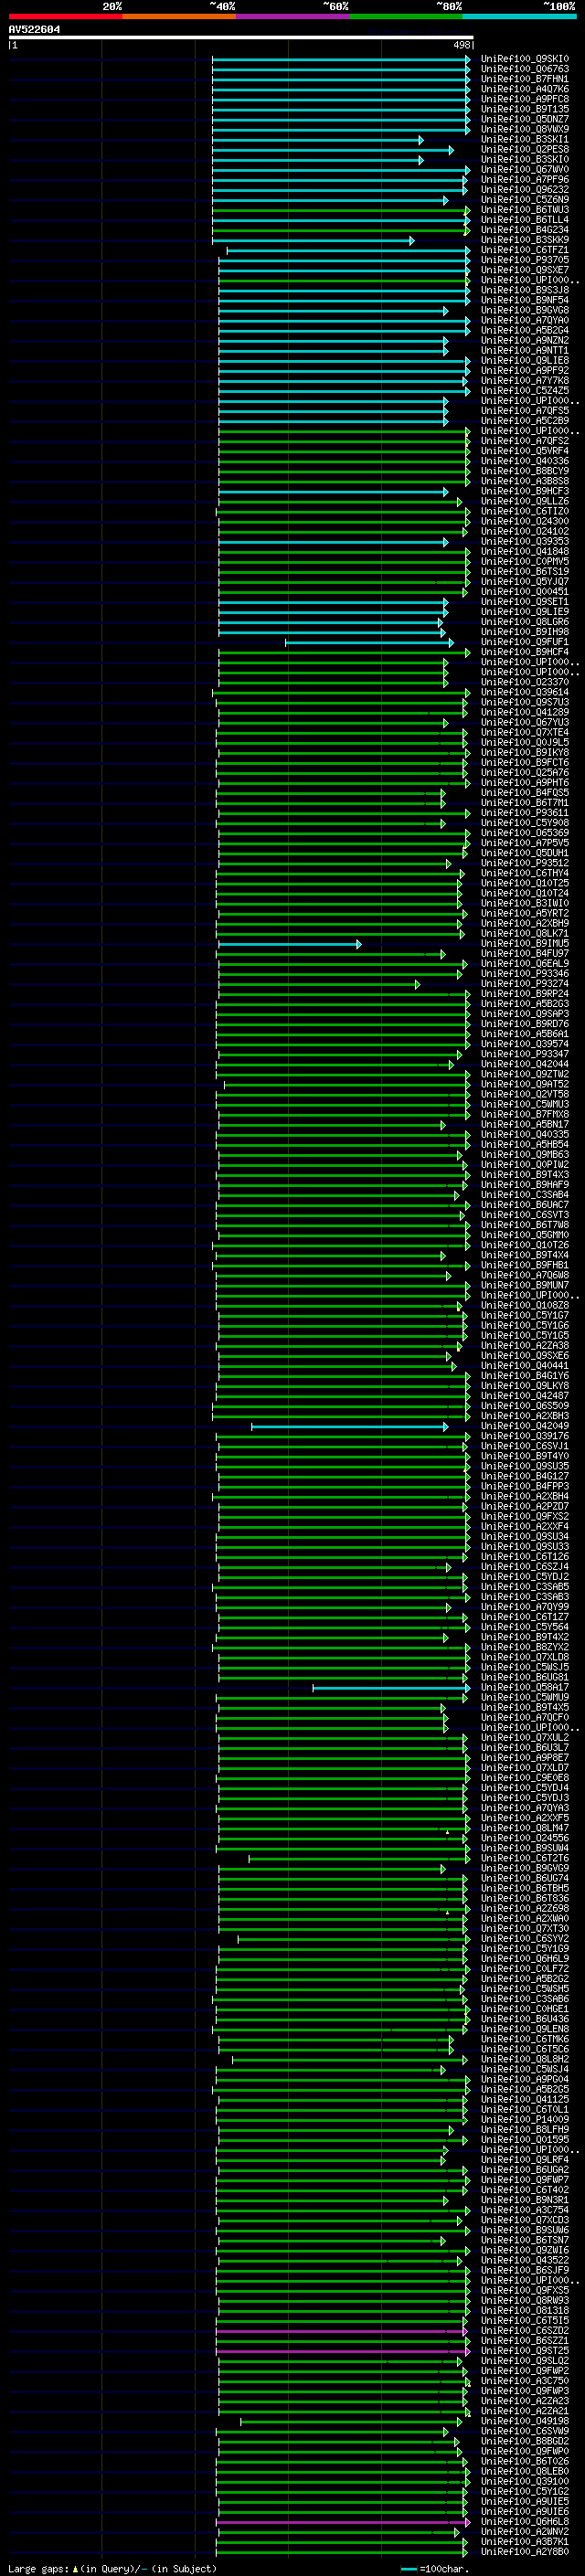Open hit UniRef100_Q01595
Screen dimensions: 585x2576
point(525,2139)
